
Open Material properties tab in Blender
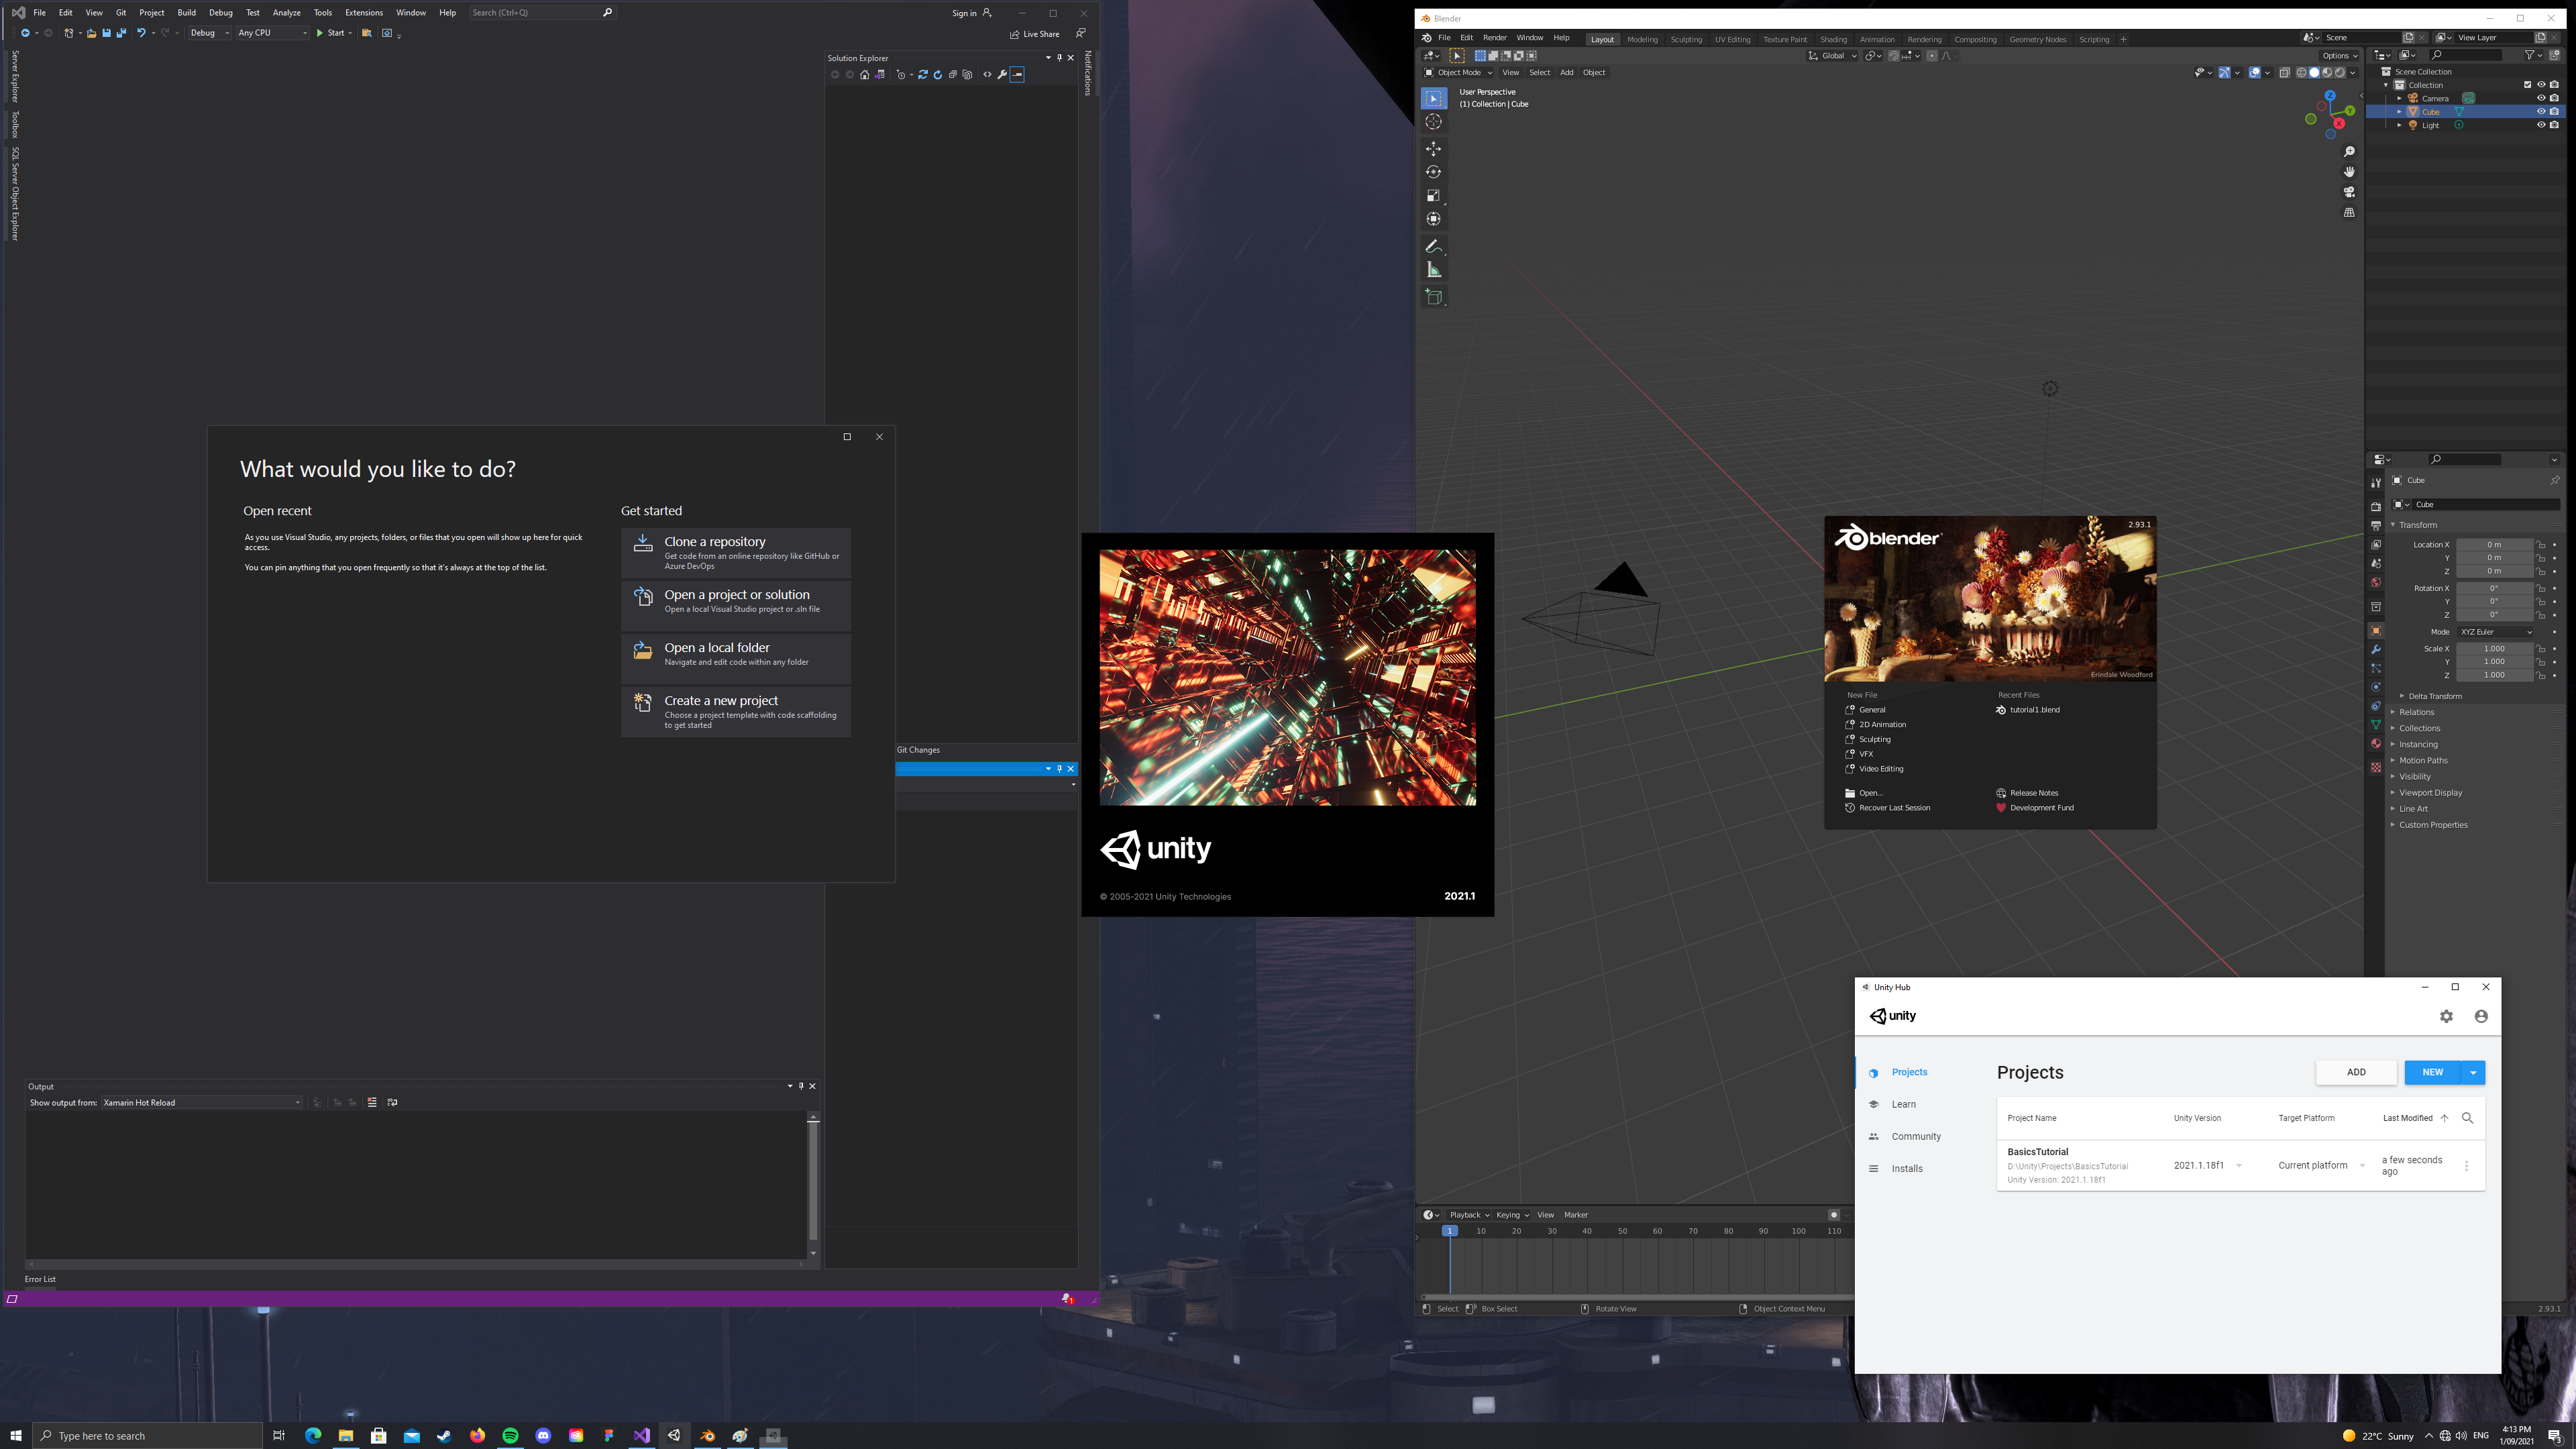click(x=2376, y=743)
